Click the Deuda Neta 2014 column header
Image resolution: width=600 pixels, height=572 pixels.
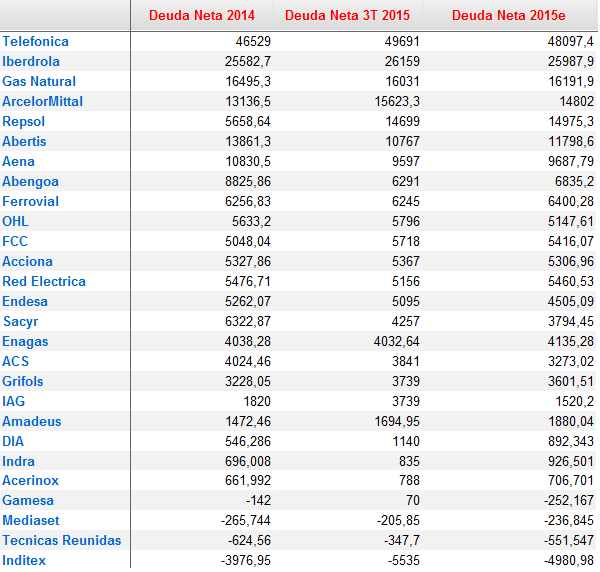201,15
